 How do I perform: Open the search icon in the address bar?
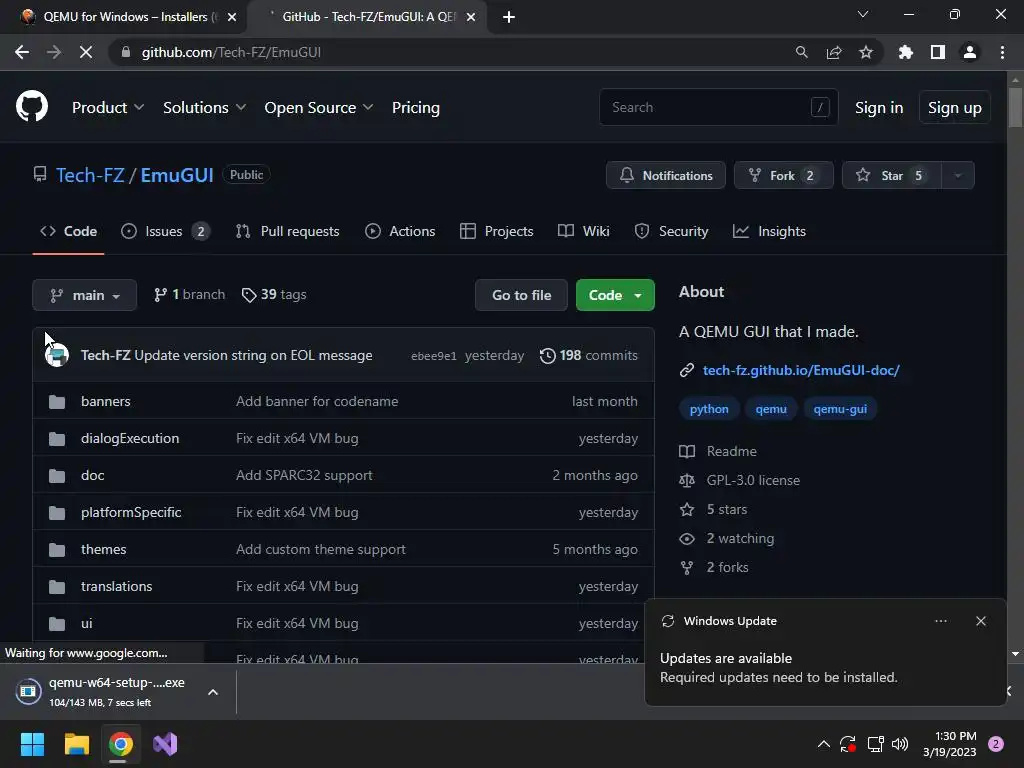[801, 52]
